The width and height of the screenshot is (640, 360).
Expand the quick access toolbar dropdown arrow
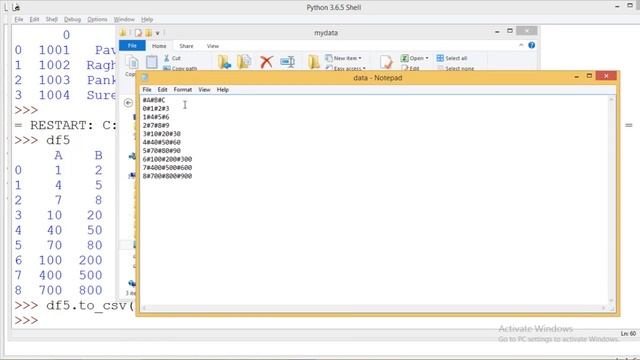tap(158, 33)
